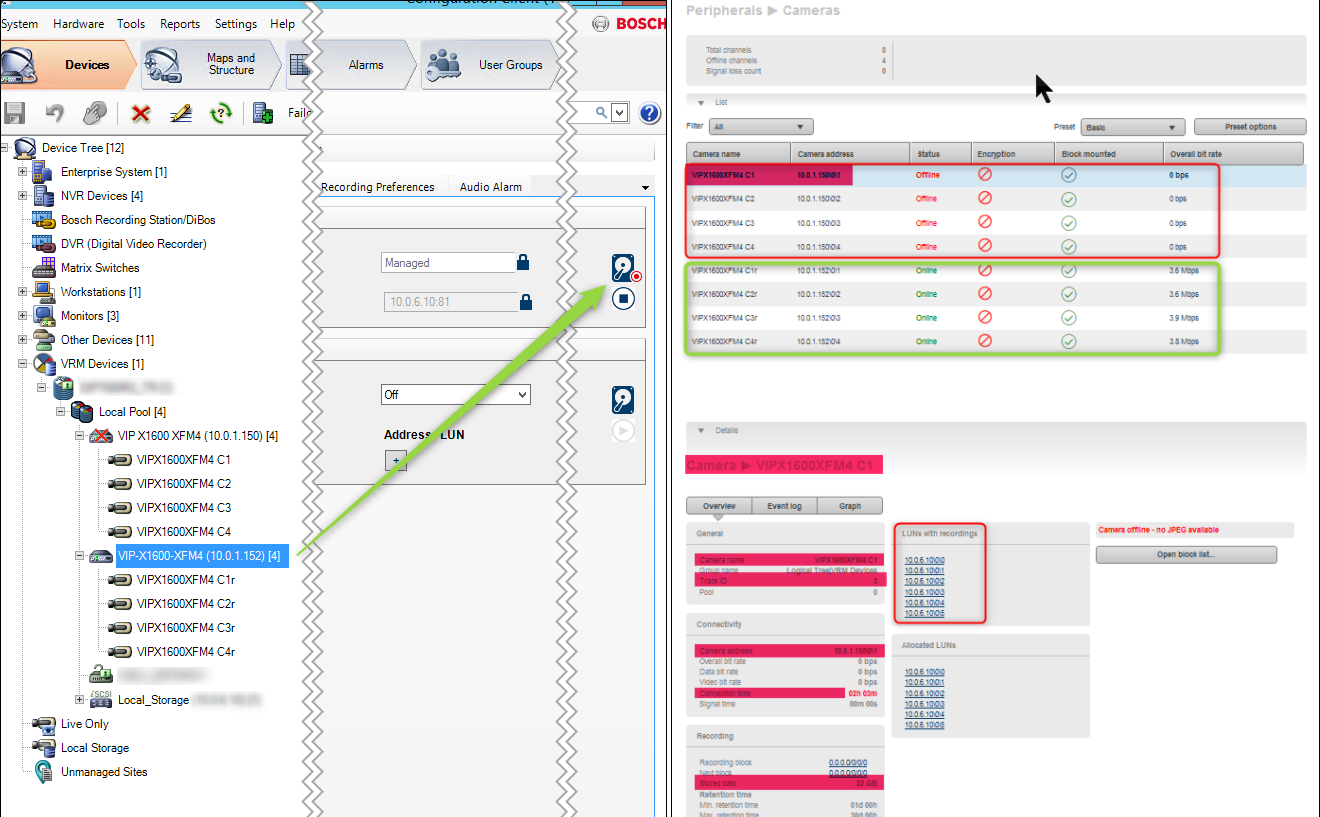Click the search box dropdown arrow
The image size is (1320, 817).
tap(619, 113)
